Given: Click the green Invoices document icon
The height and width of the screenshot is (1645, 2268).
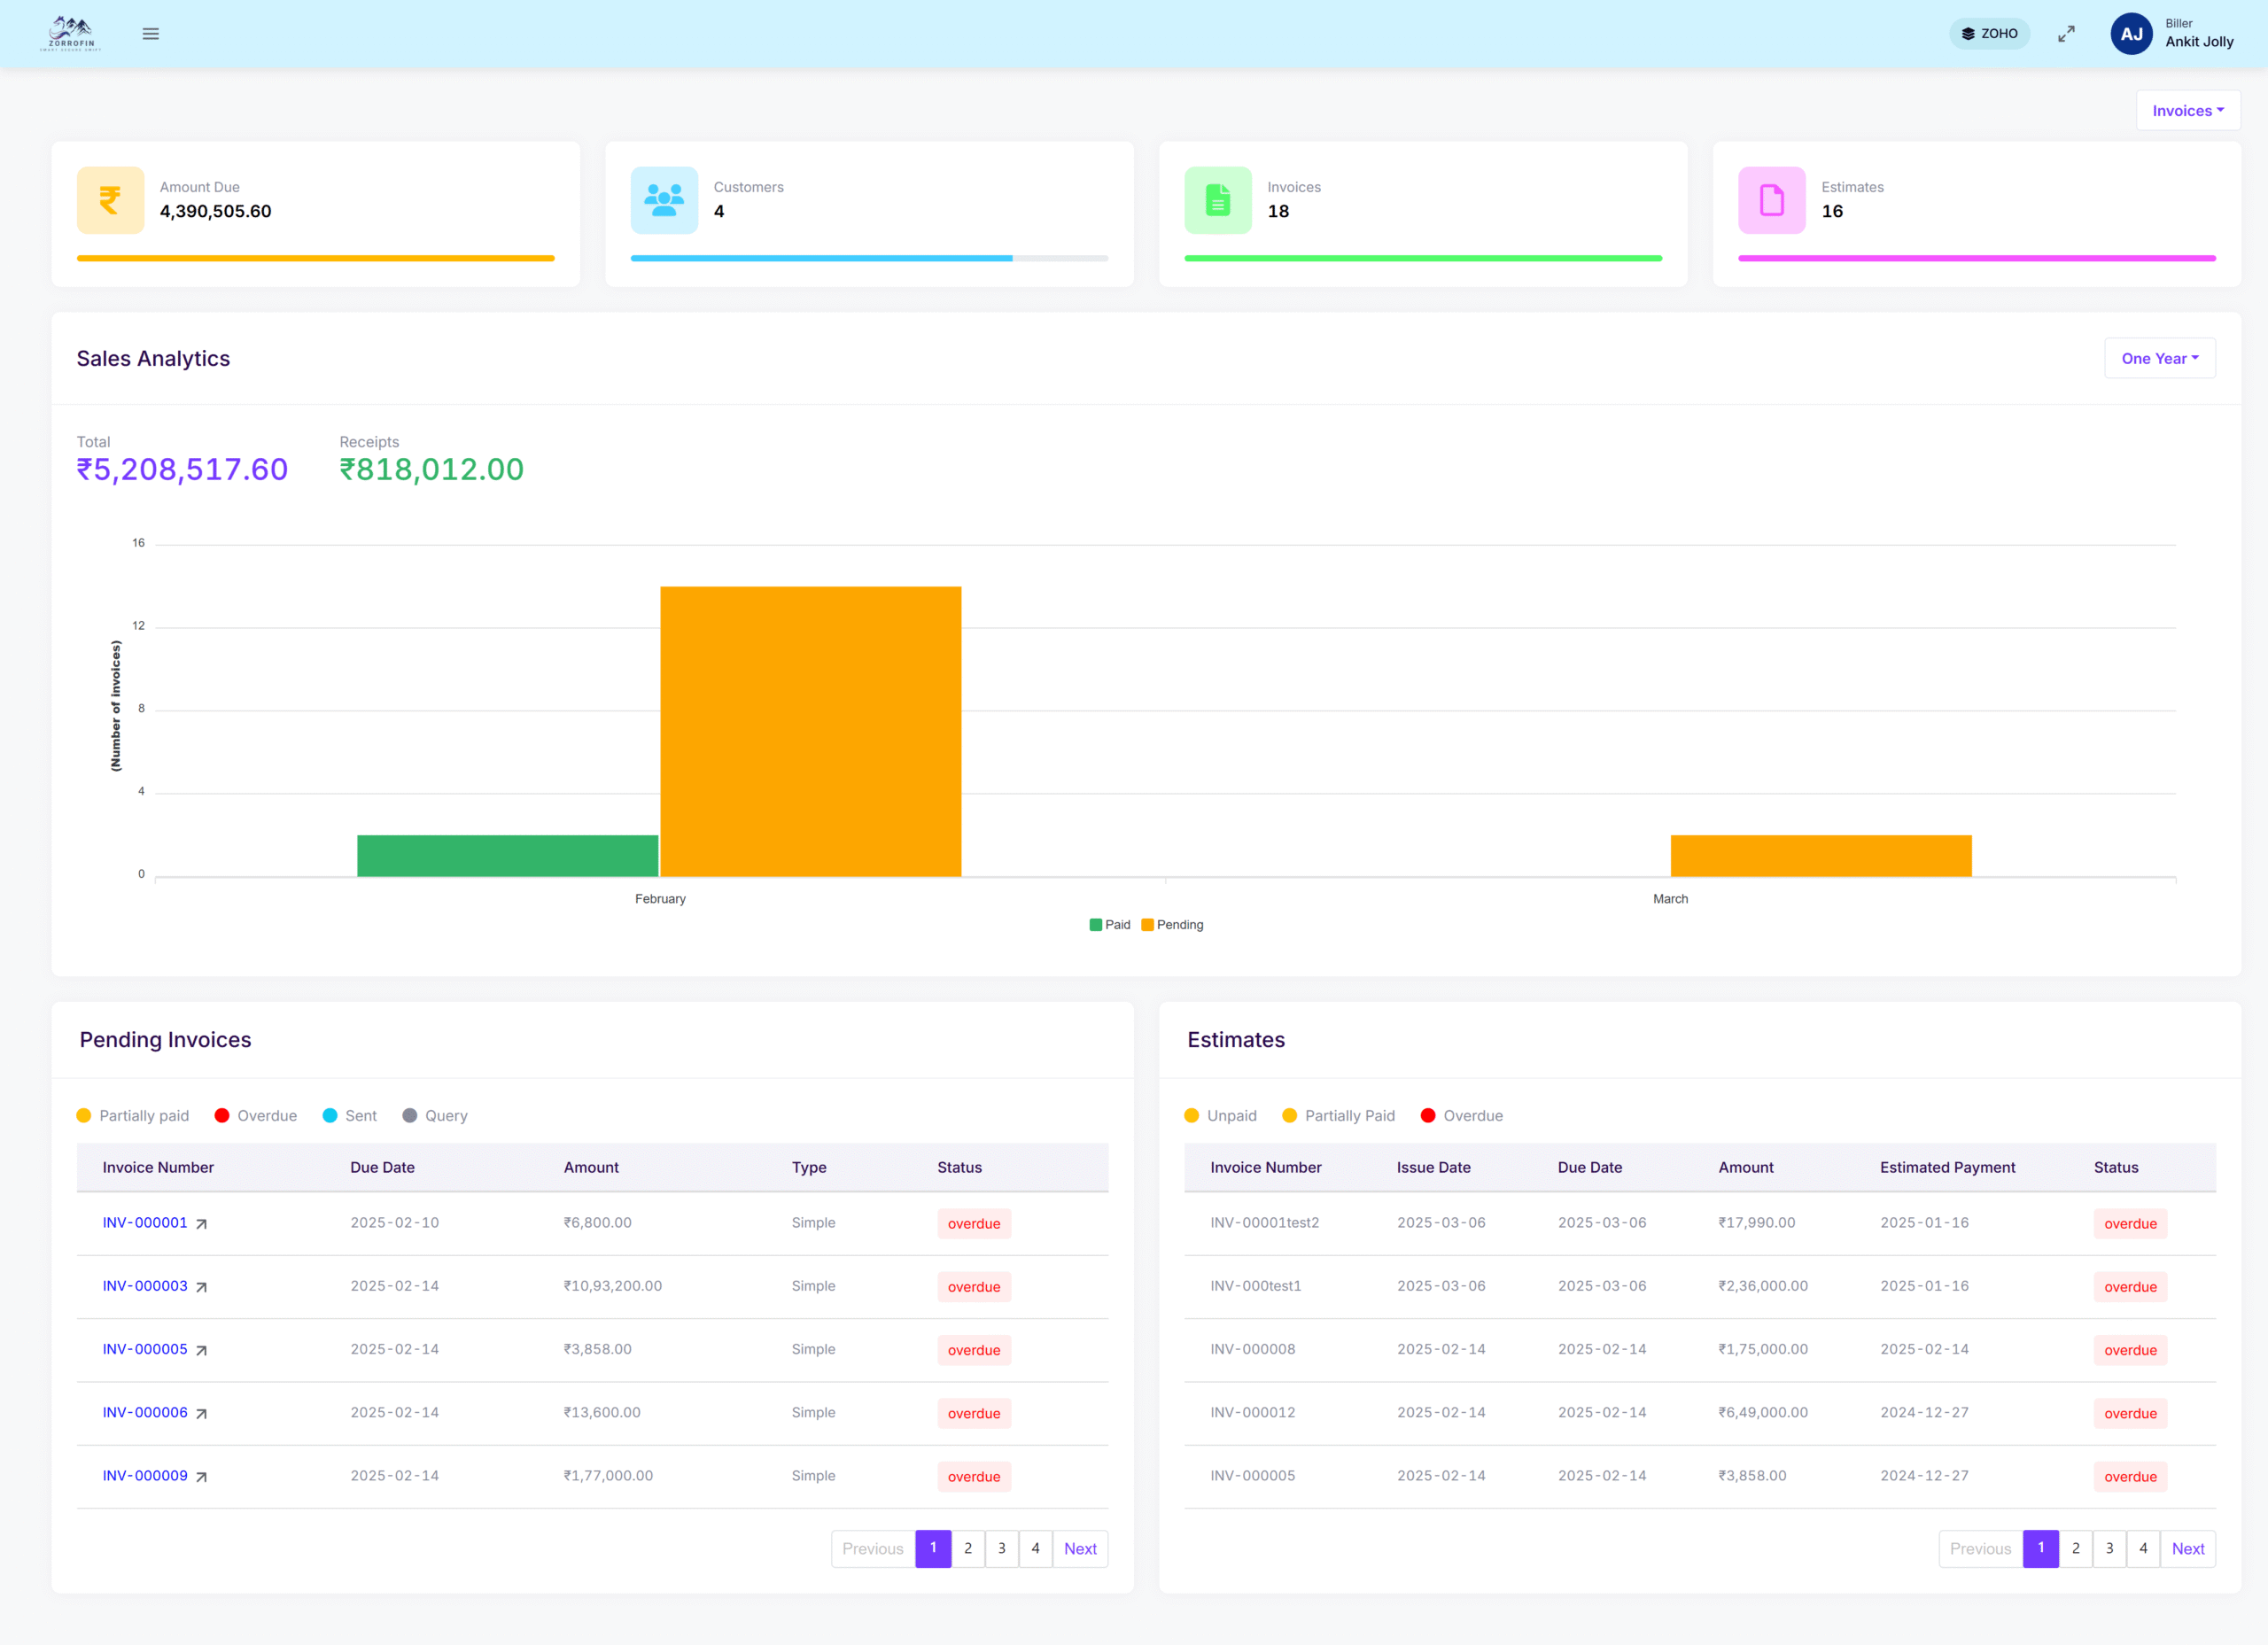Looking at the screenshot, I should [1217, 200].
